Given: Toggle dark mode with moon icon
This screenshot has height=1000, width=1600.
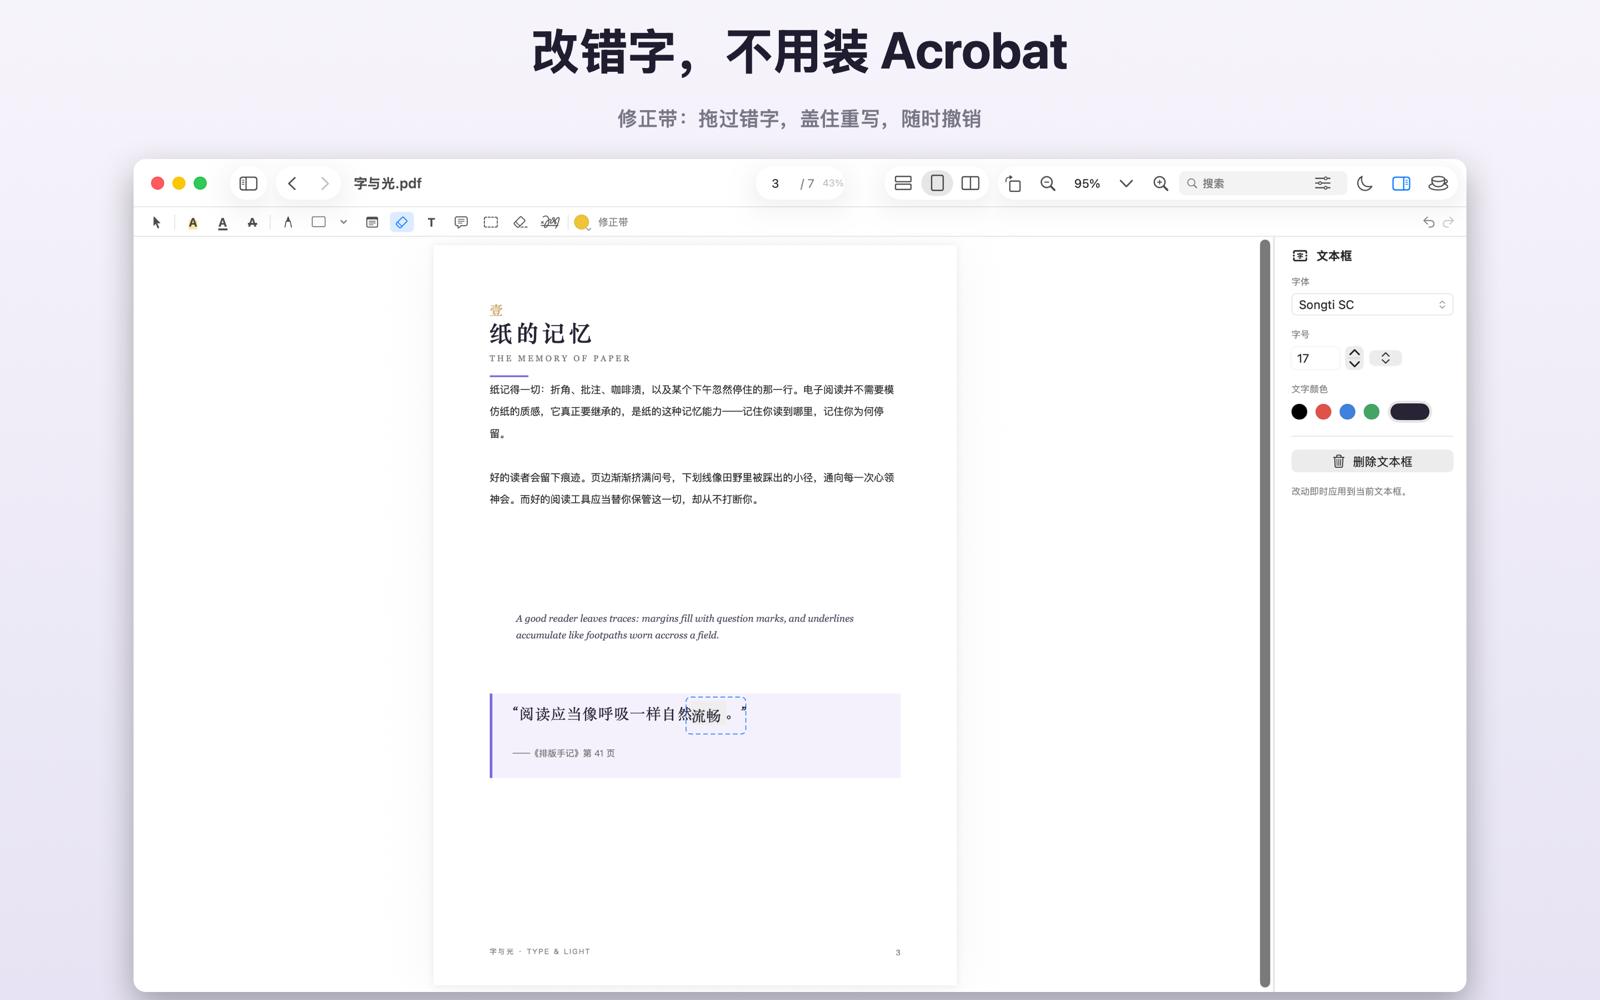Looking at the screenshot, I should (1365, 183).
